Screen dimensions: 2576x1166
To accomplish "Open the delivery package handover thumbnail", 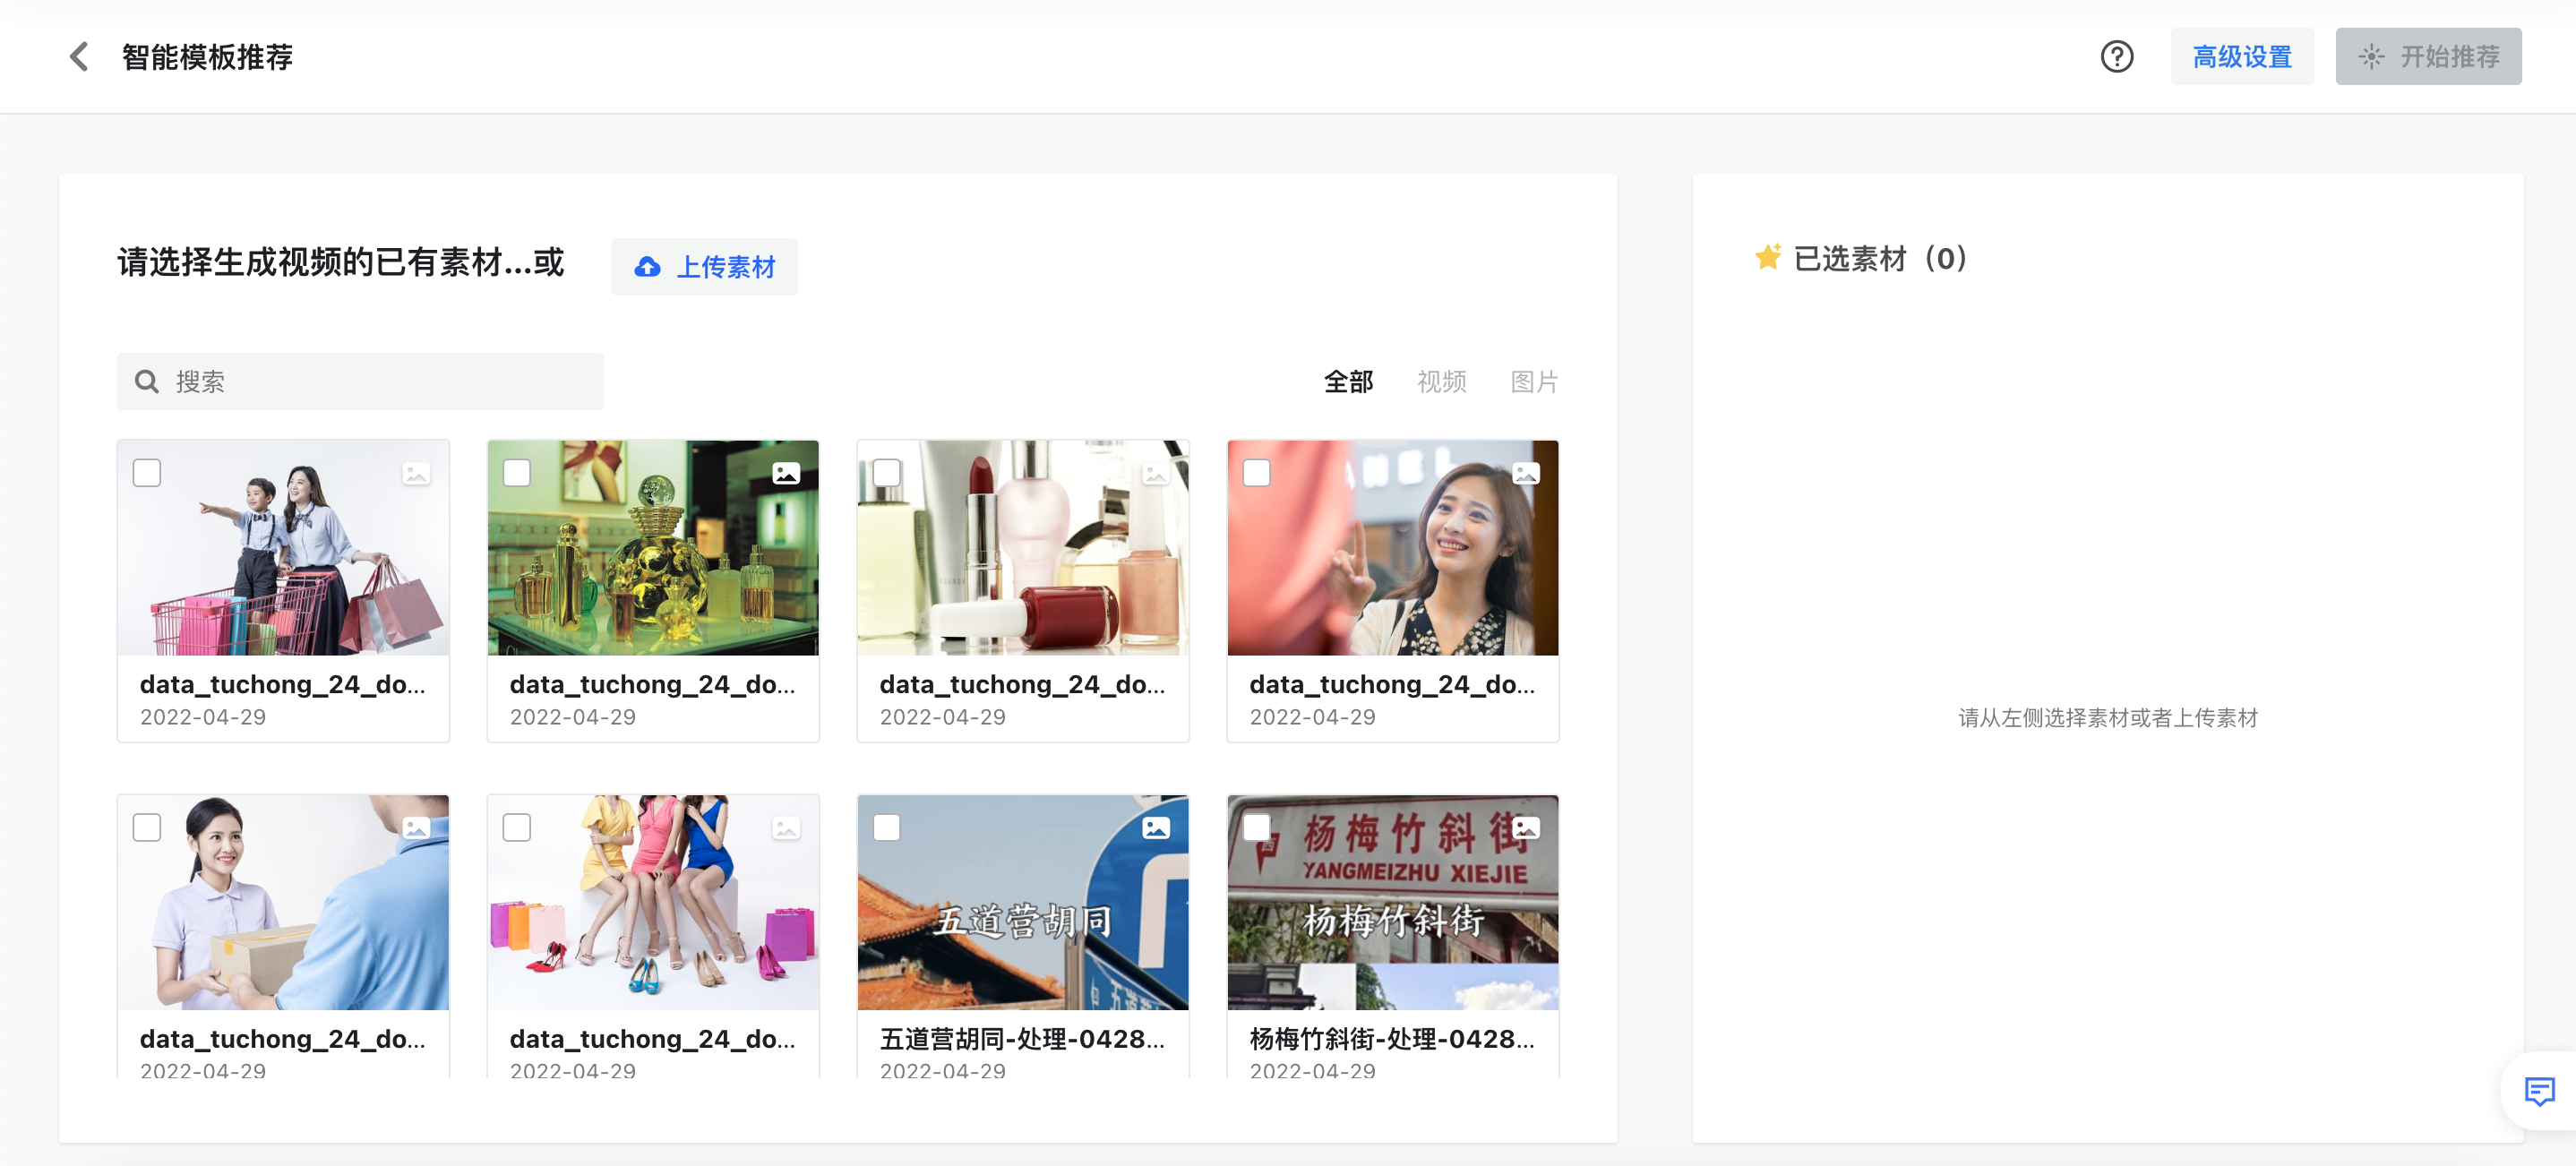I will pyautogui.click(x=283, y=903).
